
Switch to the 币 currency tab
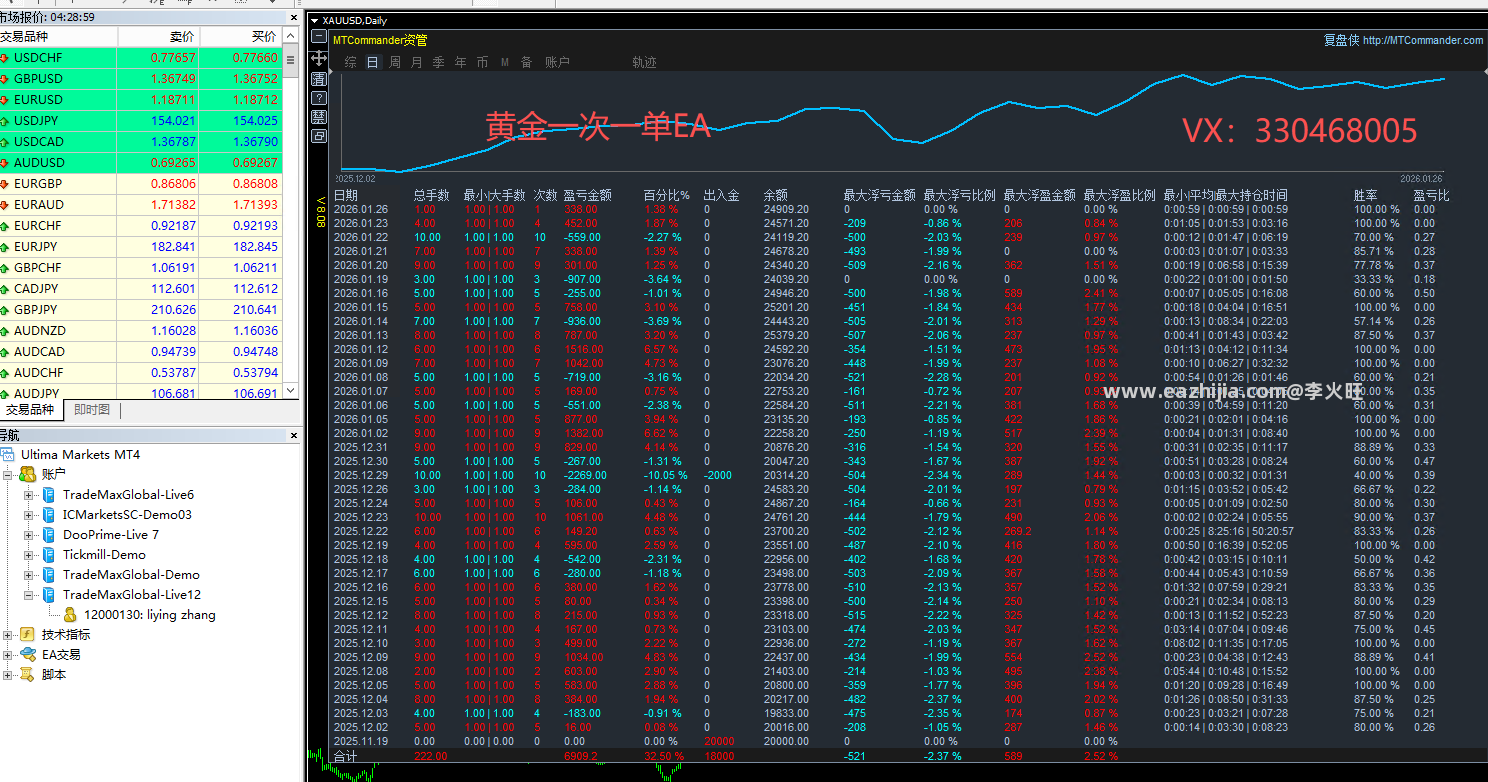[x=483, y=62]
